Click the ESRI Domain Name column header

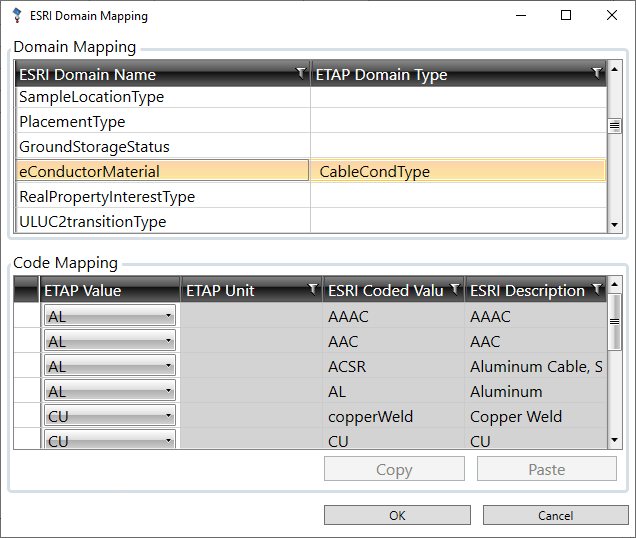pos(163,74)
